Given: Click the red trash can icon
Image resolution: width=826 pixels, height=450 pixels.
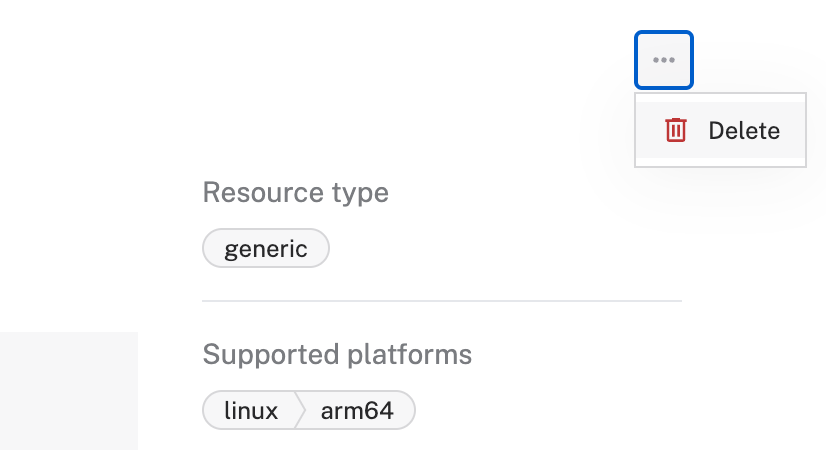Looking at the screenshot, I should pos(676,130).
